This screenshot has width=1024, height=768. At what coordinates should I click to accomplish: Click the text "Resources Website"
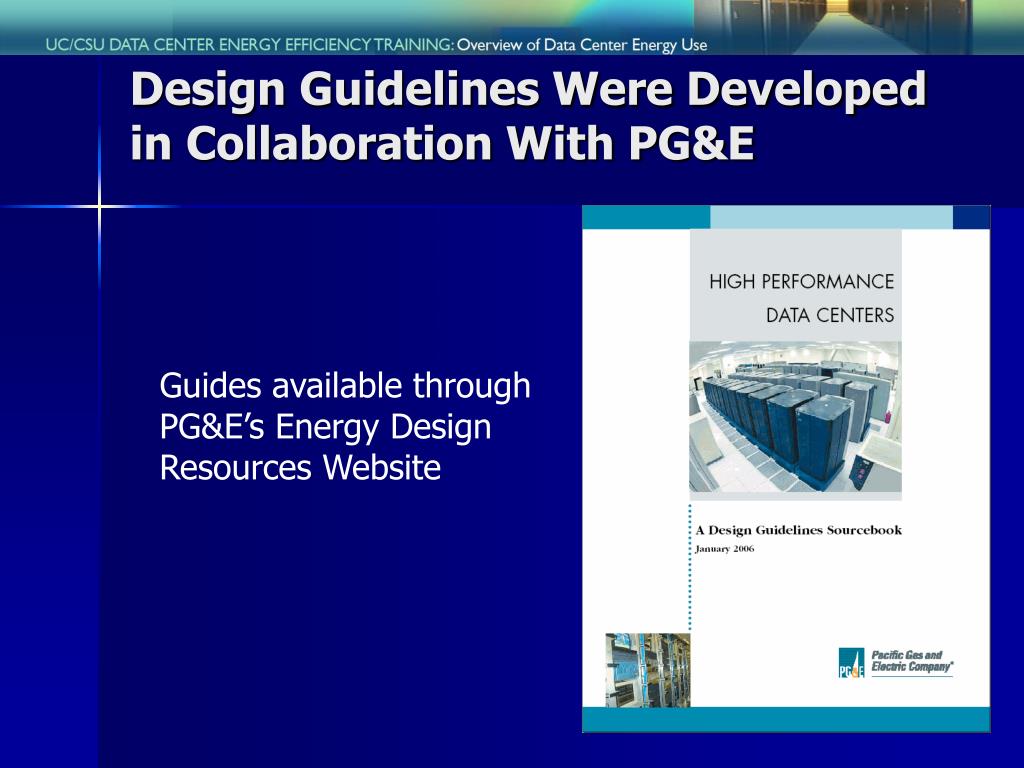pyautogui.click(x=300, y=468)
